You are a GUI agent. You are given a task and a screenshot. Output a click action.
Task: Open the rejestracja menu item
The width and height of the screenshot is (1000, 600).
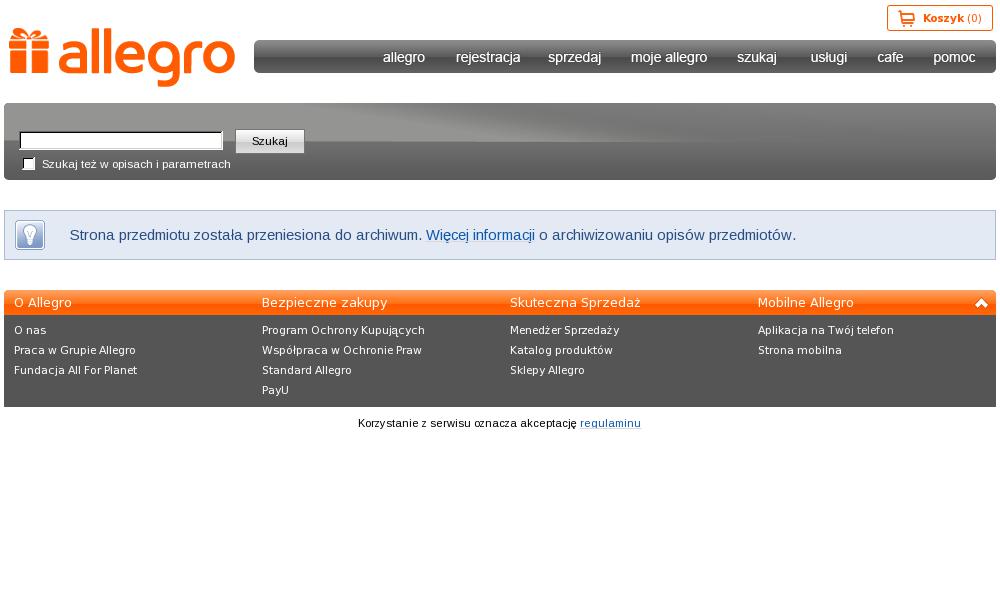(488, 57)
